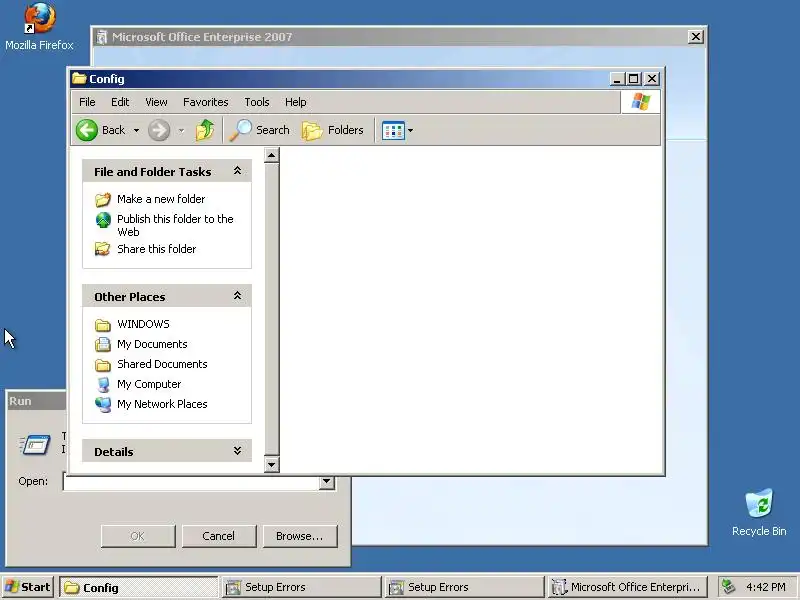
Task: Expand the Details panel
Action: (237, 451)
